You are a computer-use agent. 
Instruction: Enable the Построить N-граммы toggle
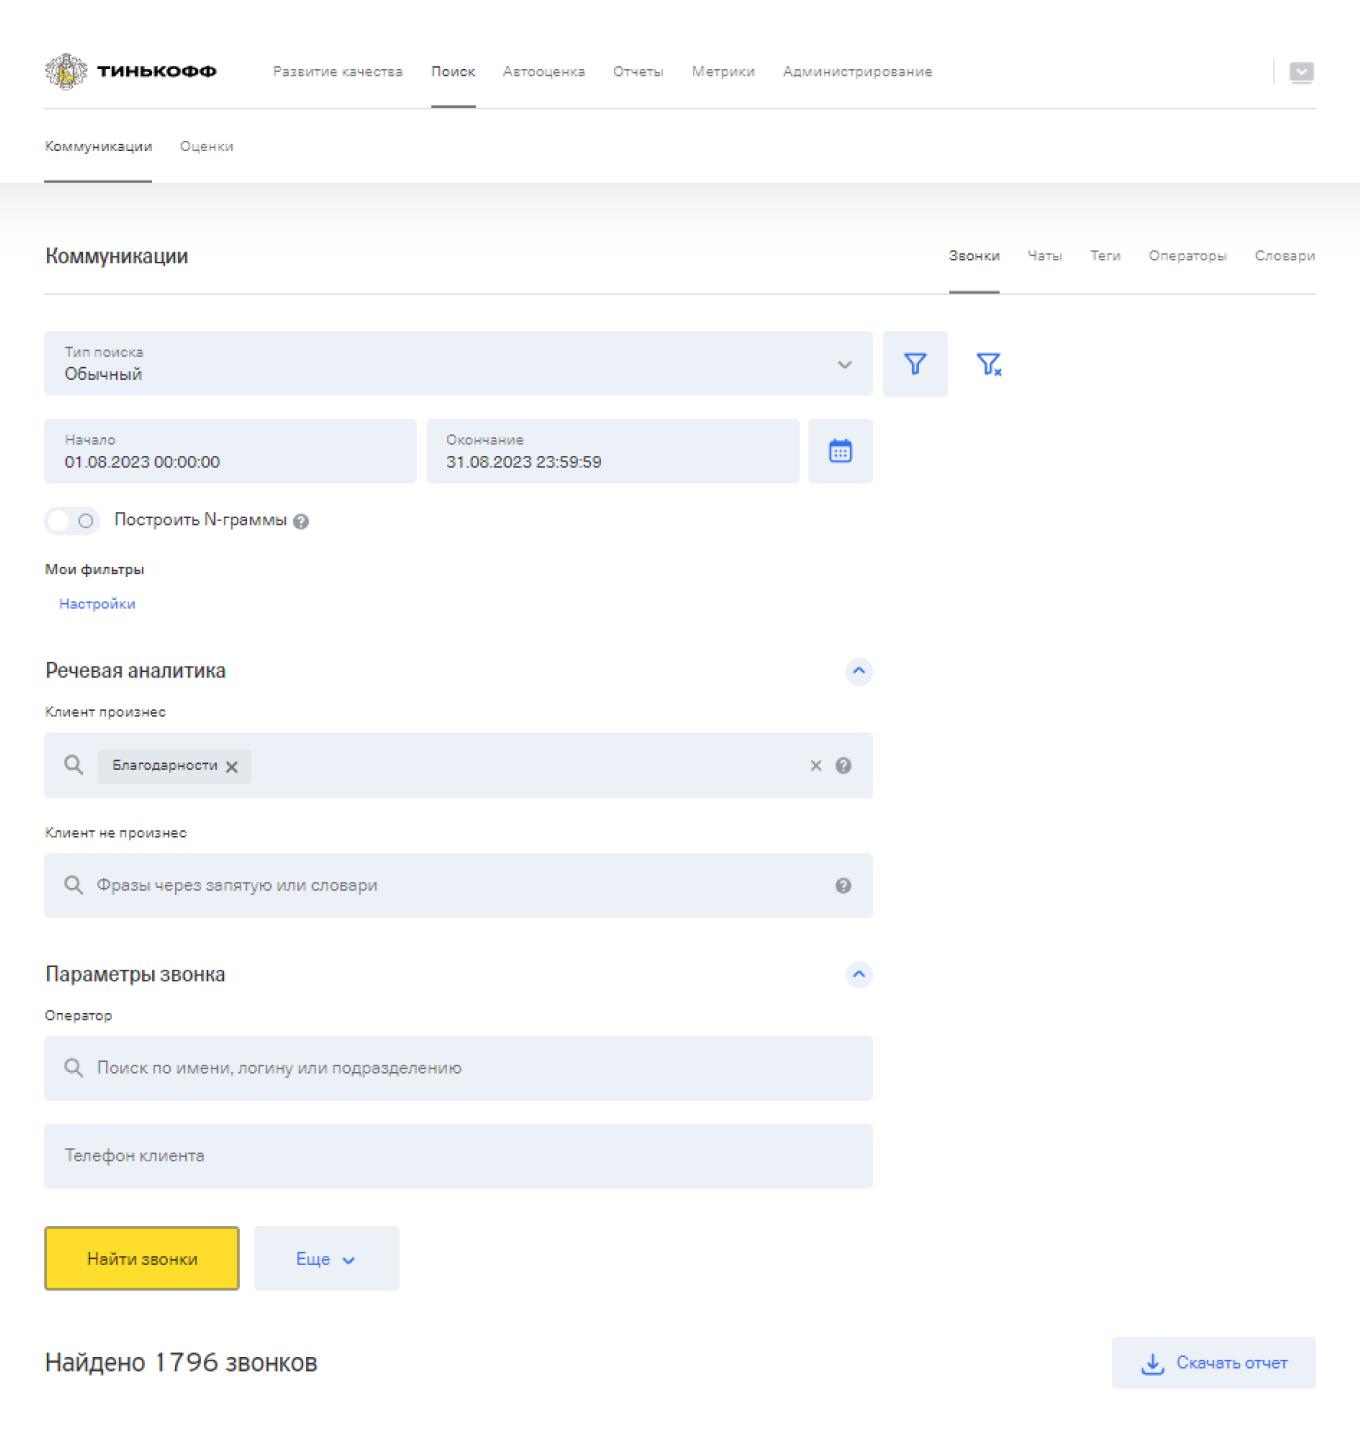(x=72, y=521)
